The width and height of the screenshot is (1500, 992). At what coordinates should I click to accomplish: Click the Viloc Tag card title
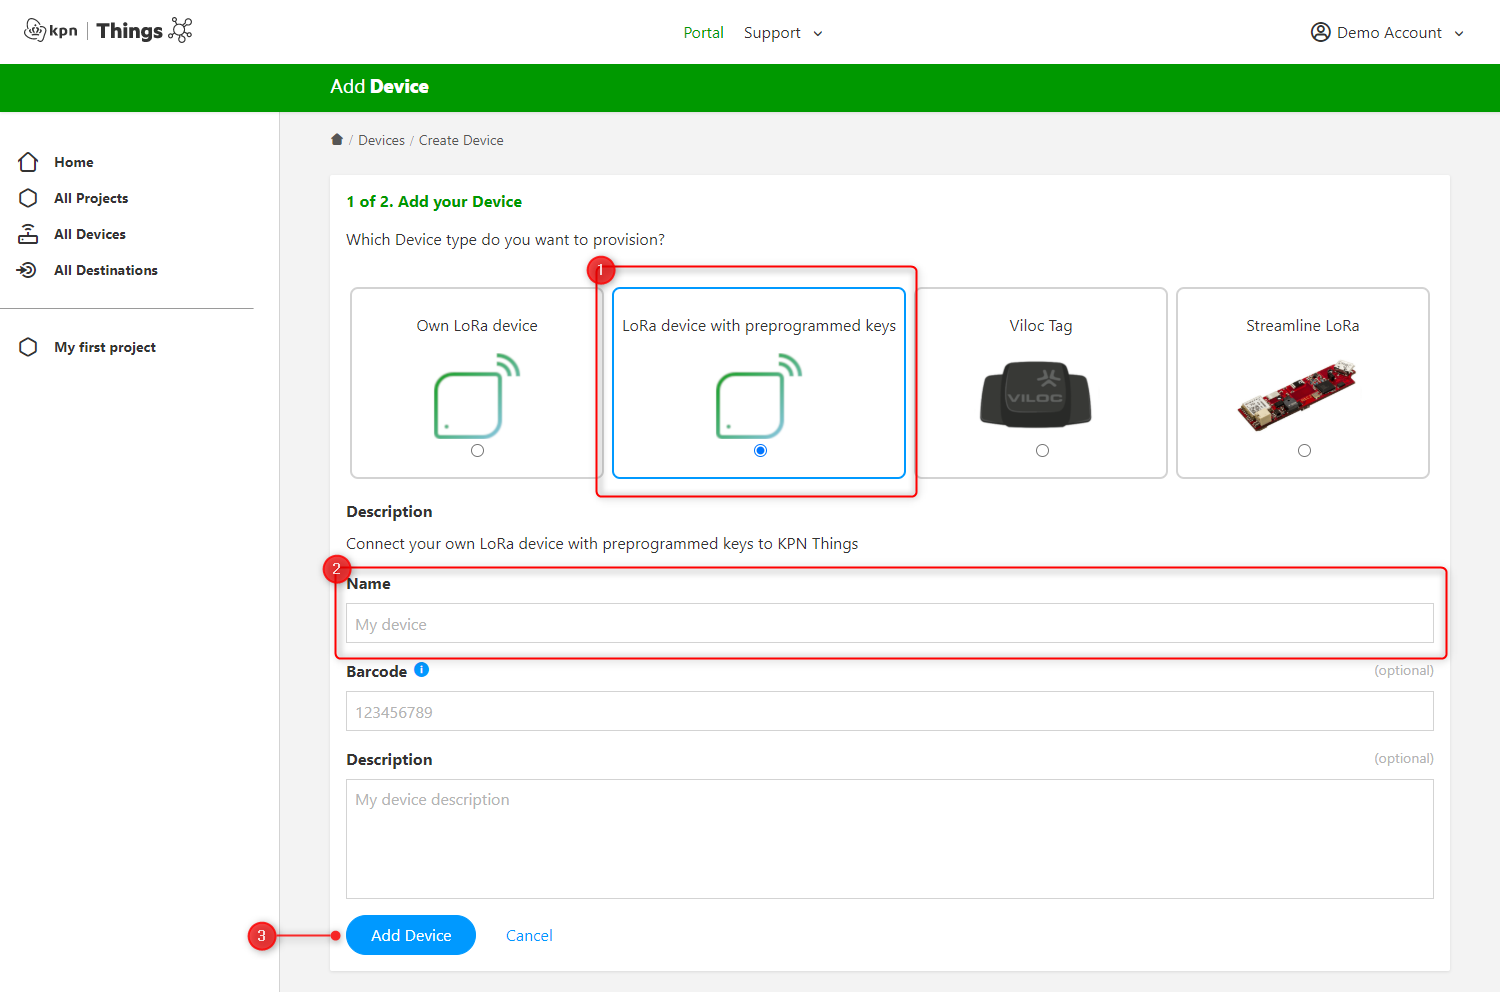tap(1041, 325)
